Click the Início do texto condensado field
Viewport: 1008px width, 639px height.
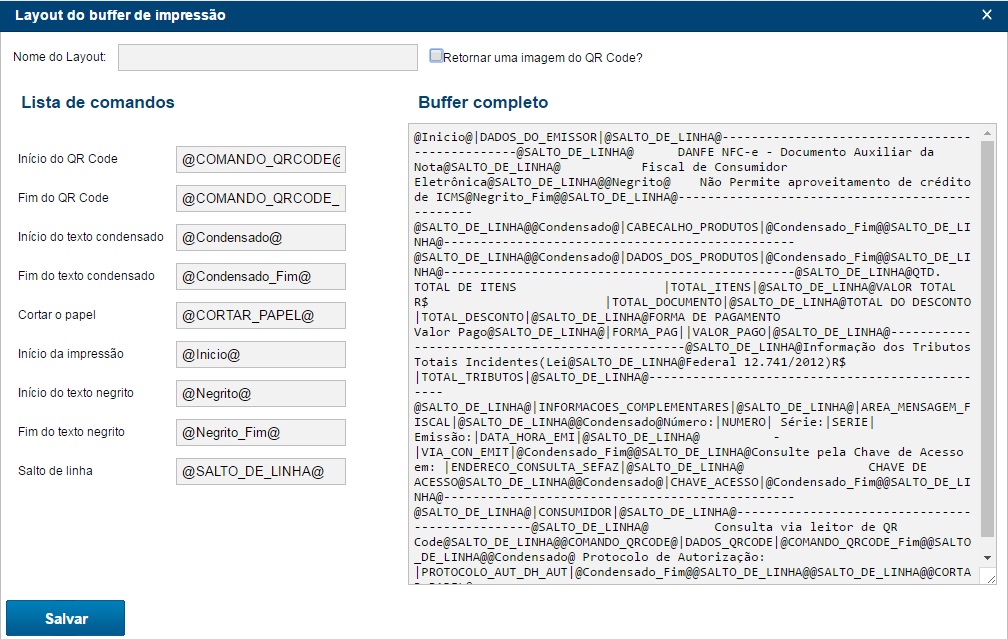pos(260,237)
